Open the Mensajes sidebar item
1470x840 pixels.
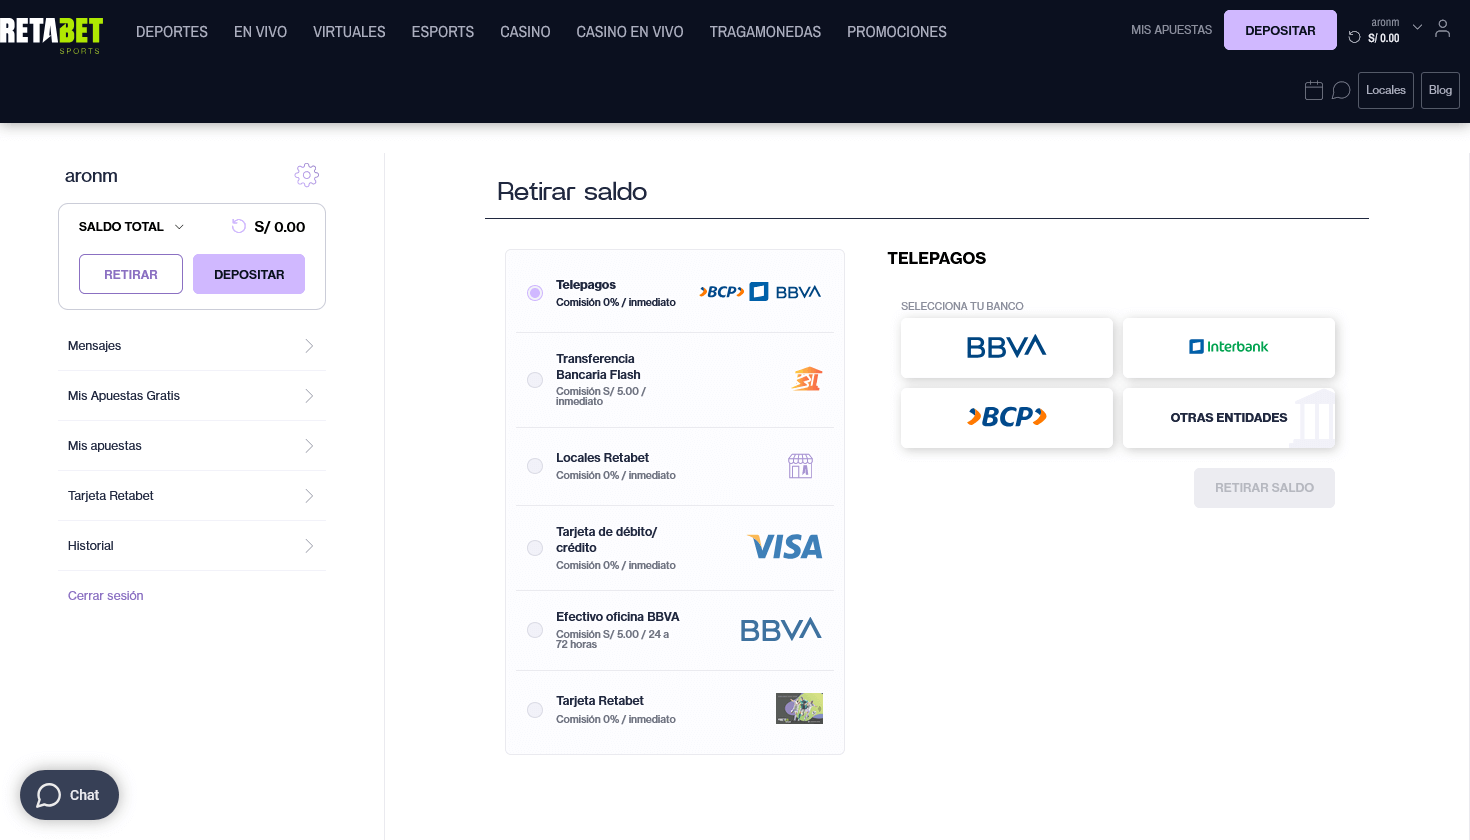[x=191, y=346]
